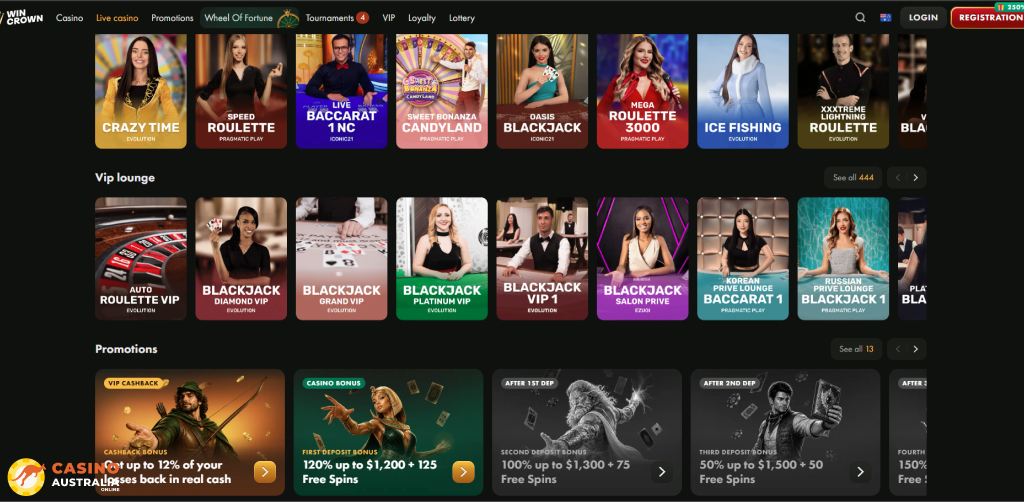Open the VIP Cashback promotion card

(190, 432)
